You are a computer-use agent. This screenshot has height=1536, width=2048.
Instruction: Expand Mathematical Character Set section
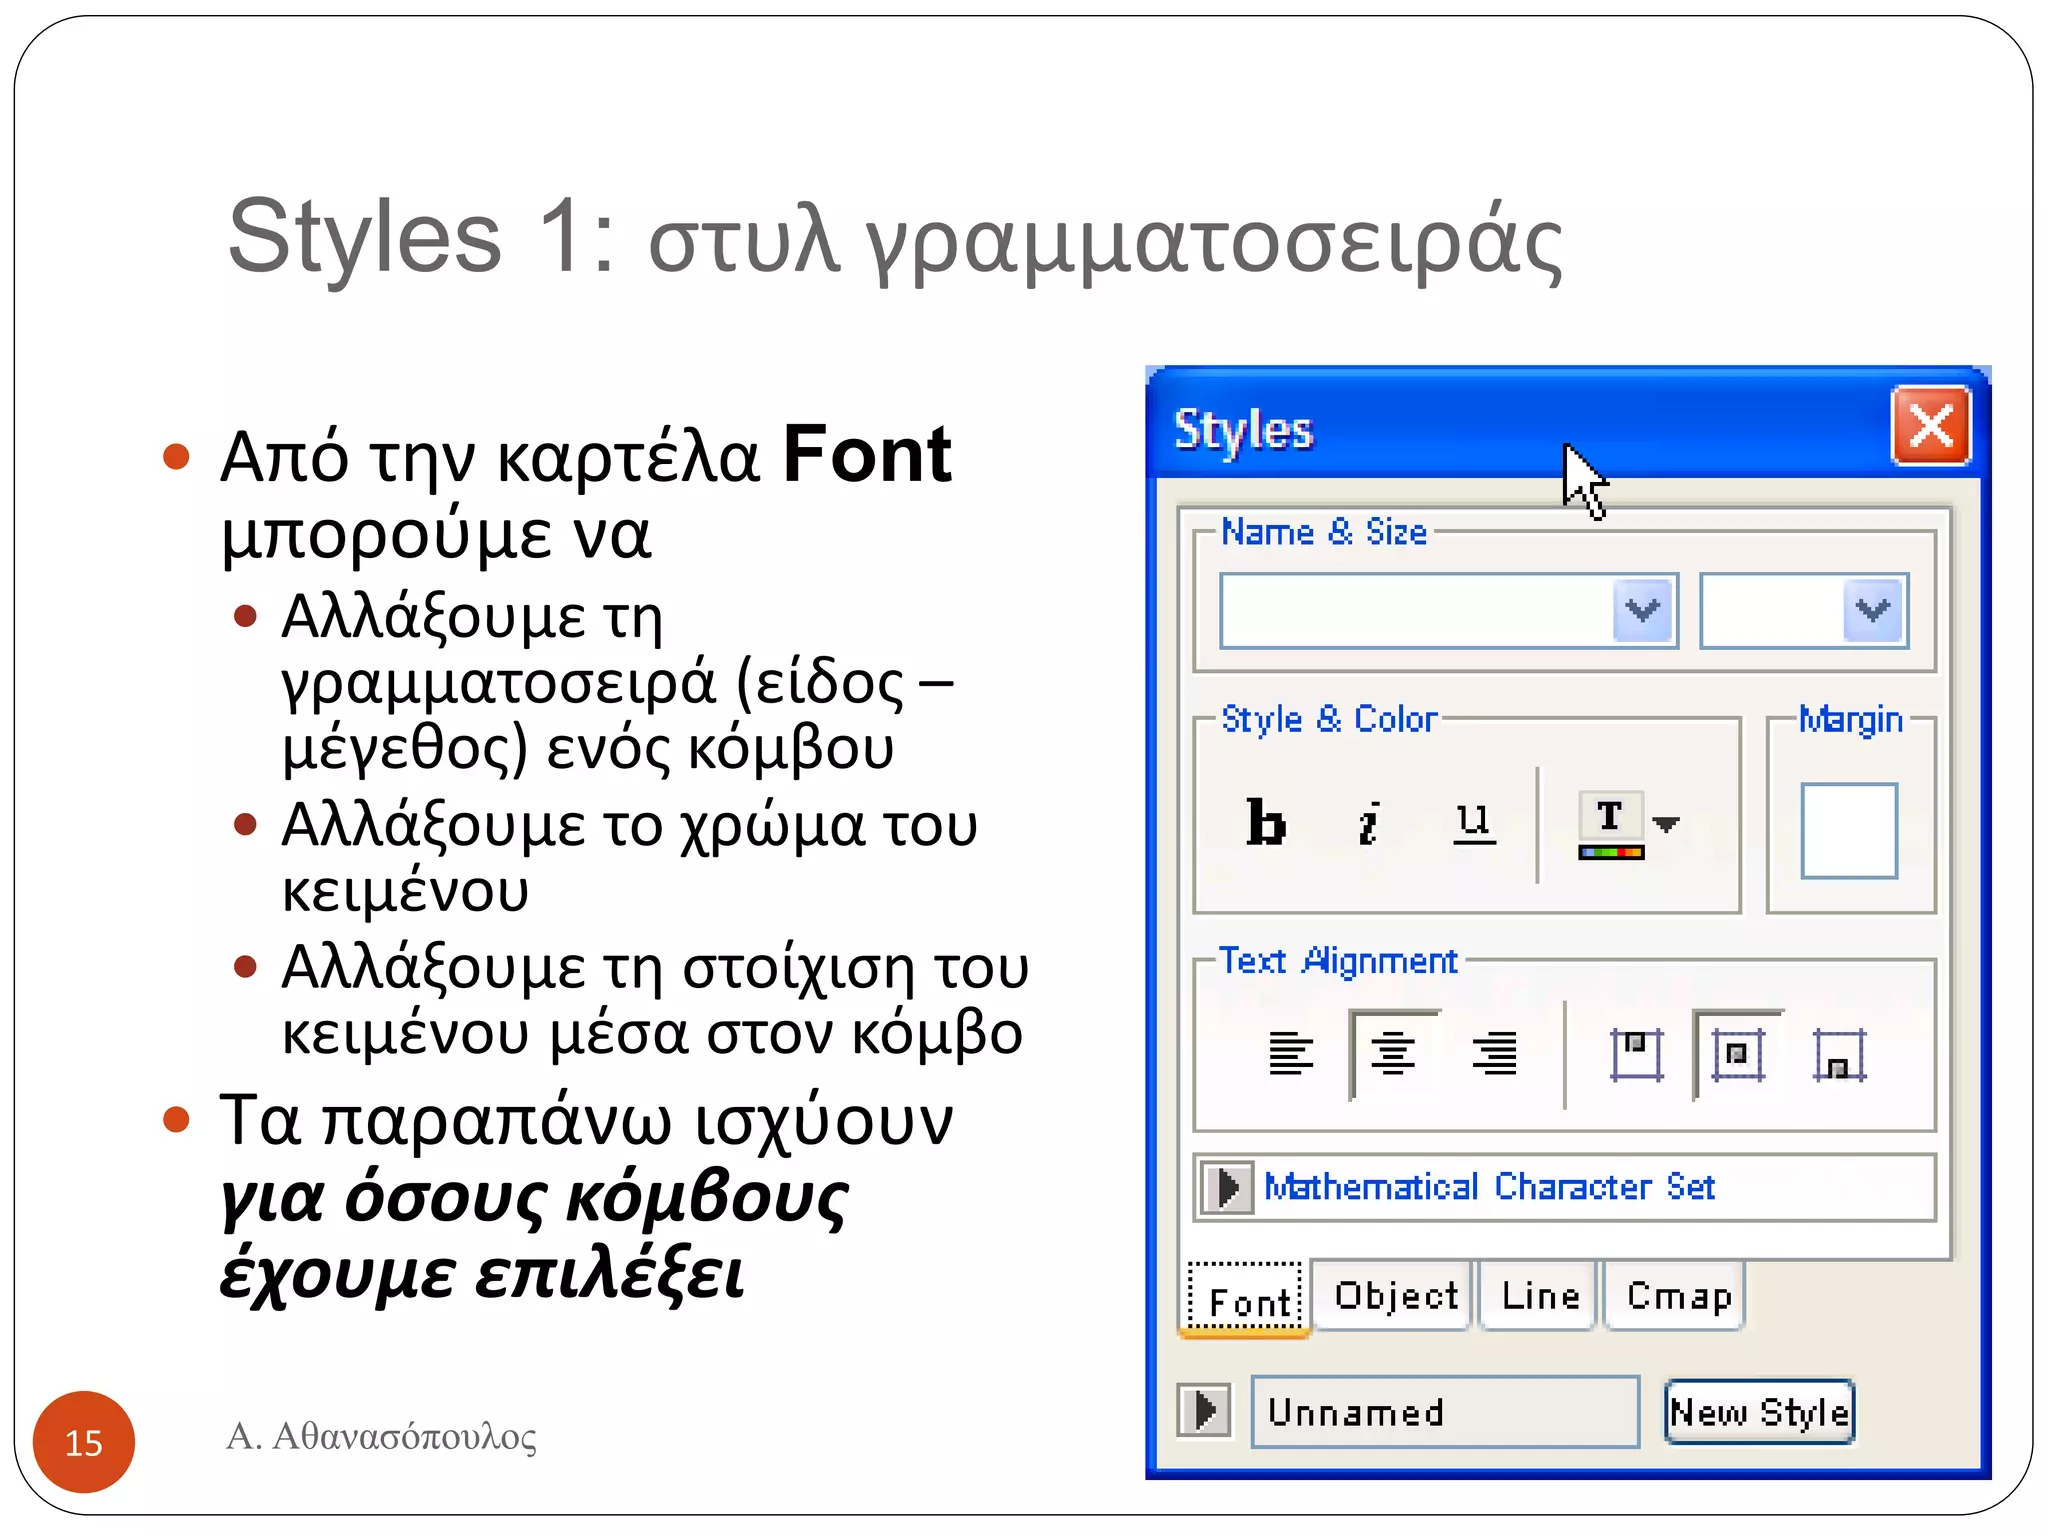(x=1226, y=1188)
